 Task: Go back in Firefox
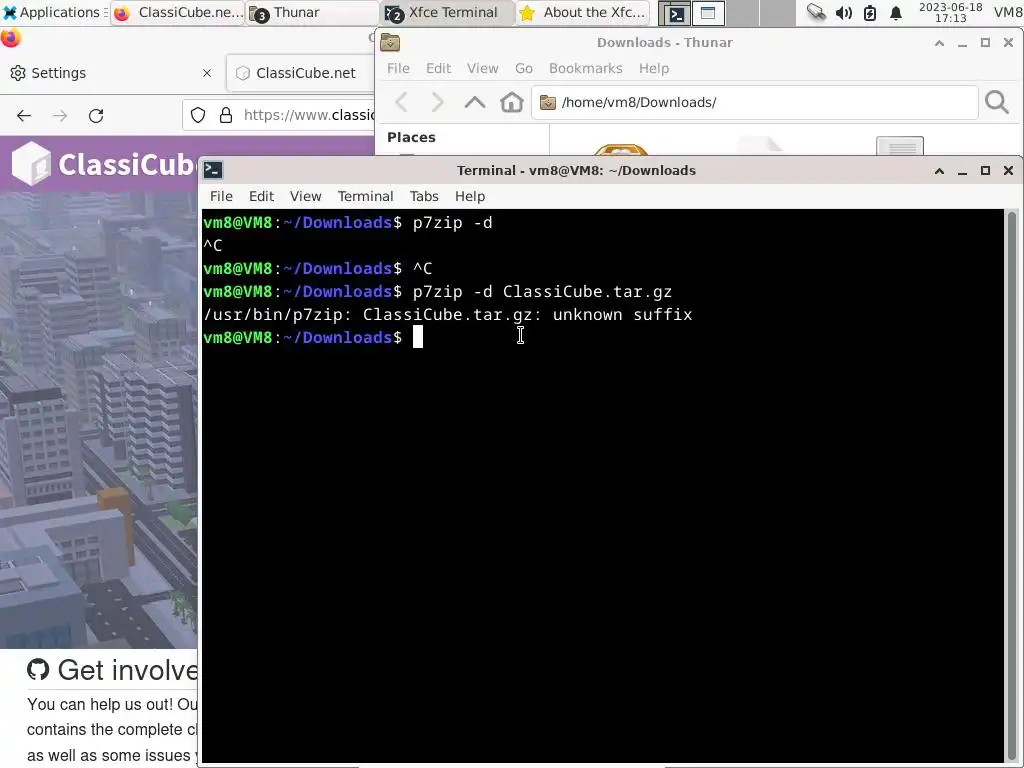point(24,116)
